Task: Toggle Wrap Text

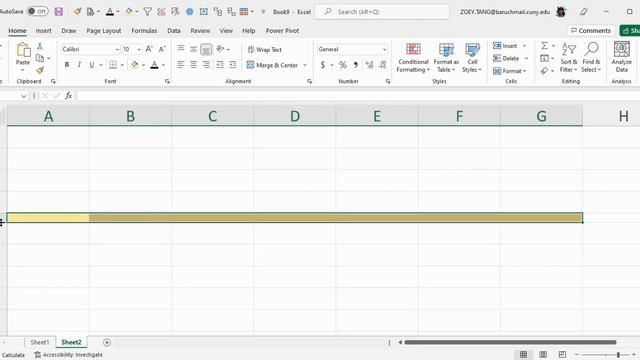Action: click(x=264, y=49)
